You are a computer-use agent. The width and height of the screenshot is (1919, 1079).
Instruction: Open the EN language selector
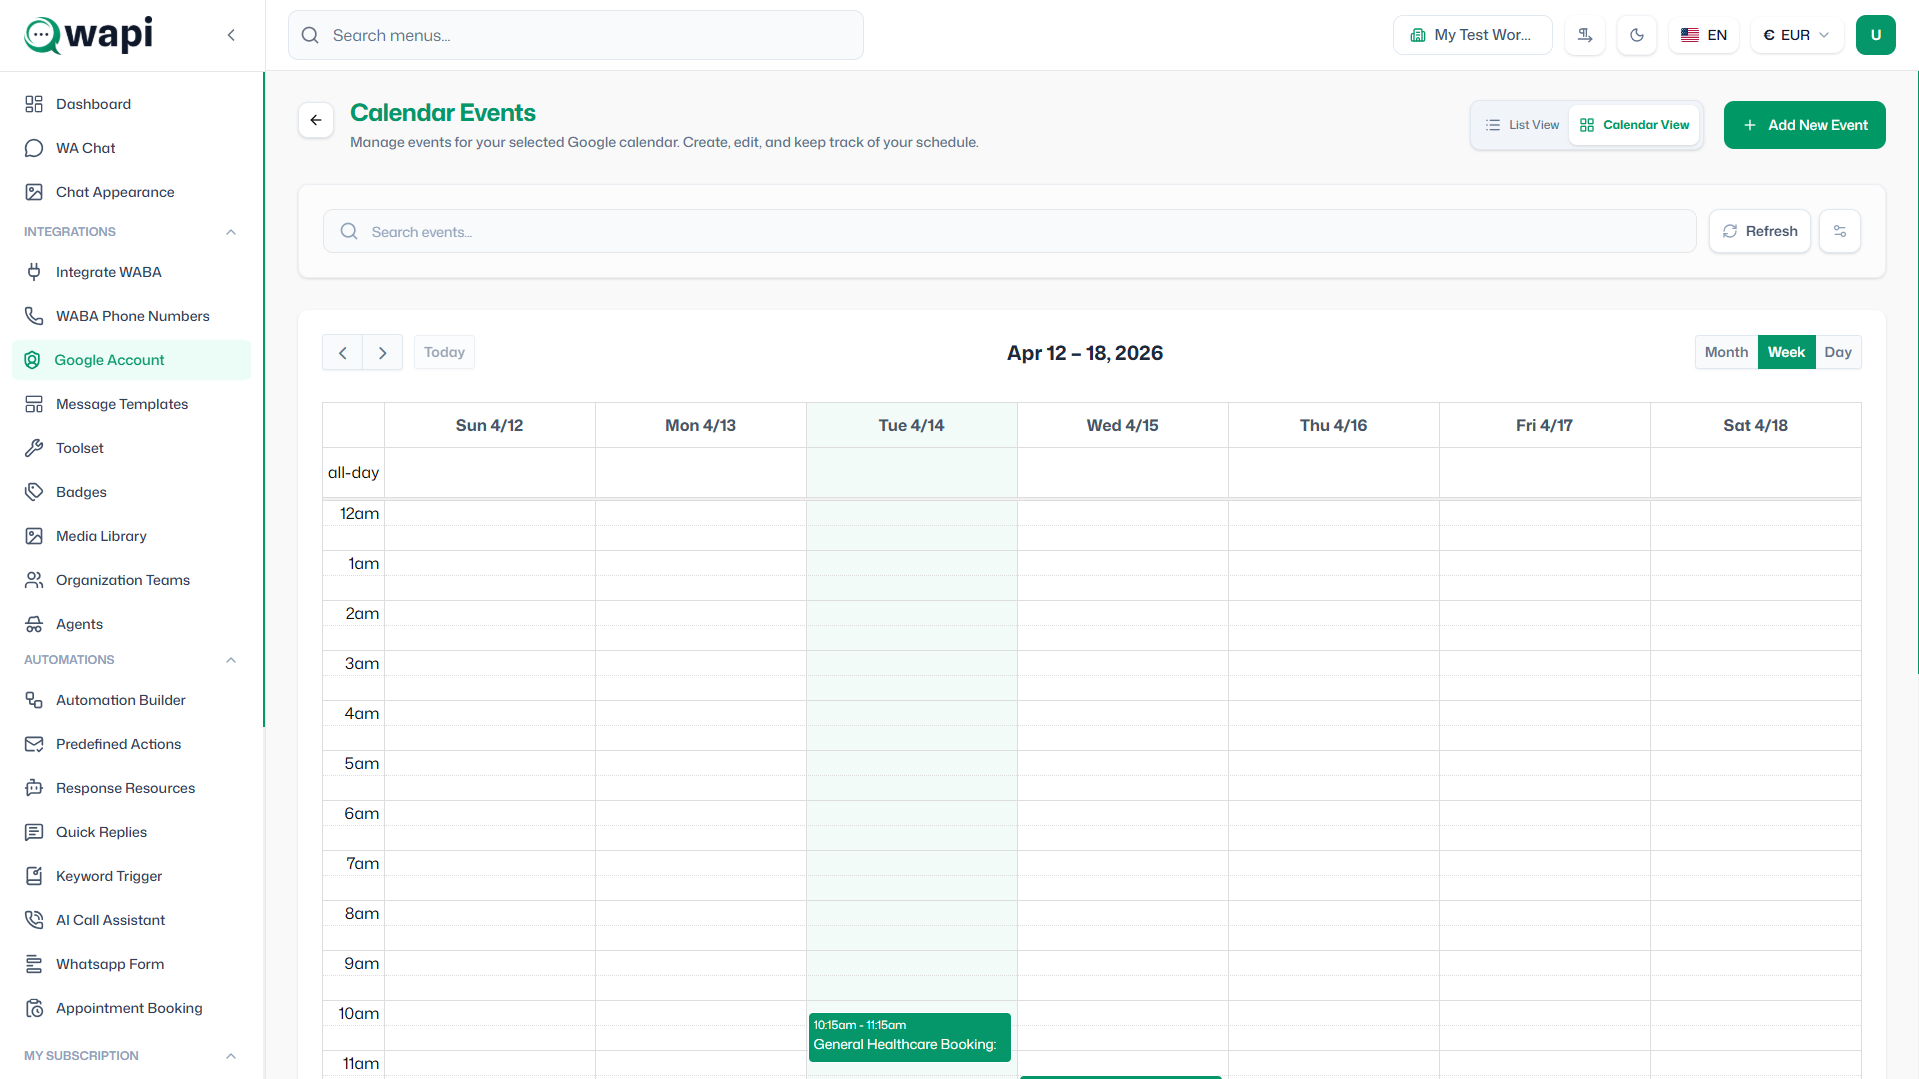pos(1704,35)
